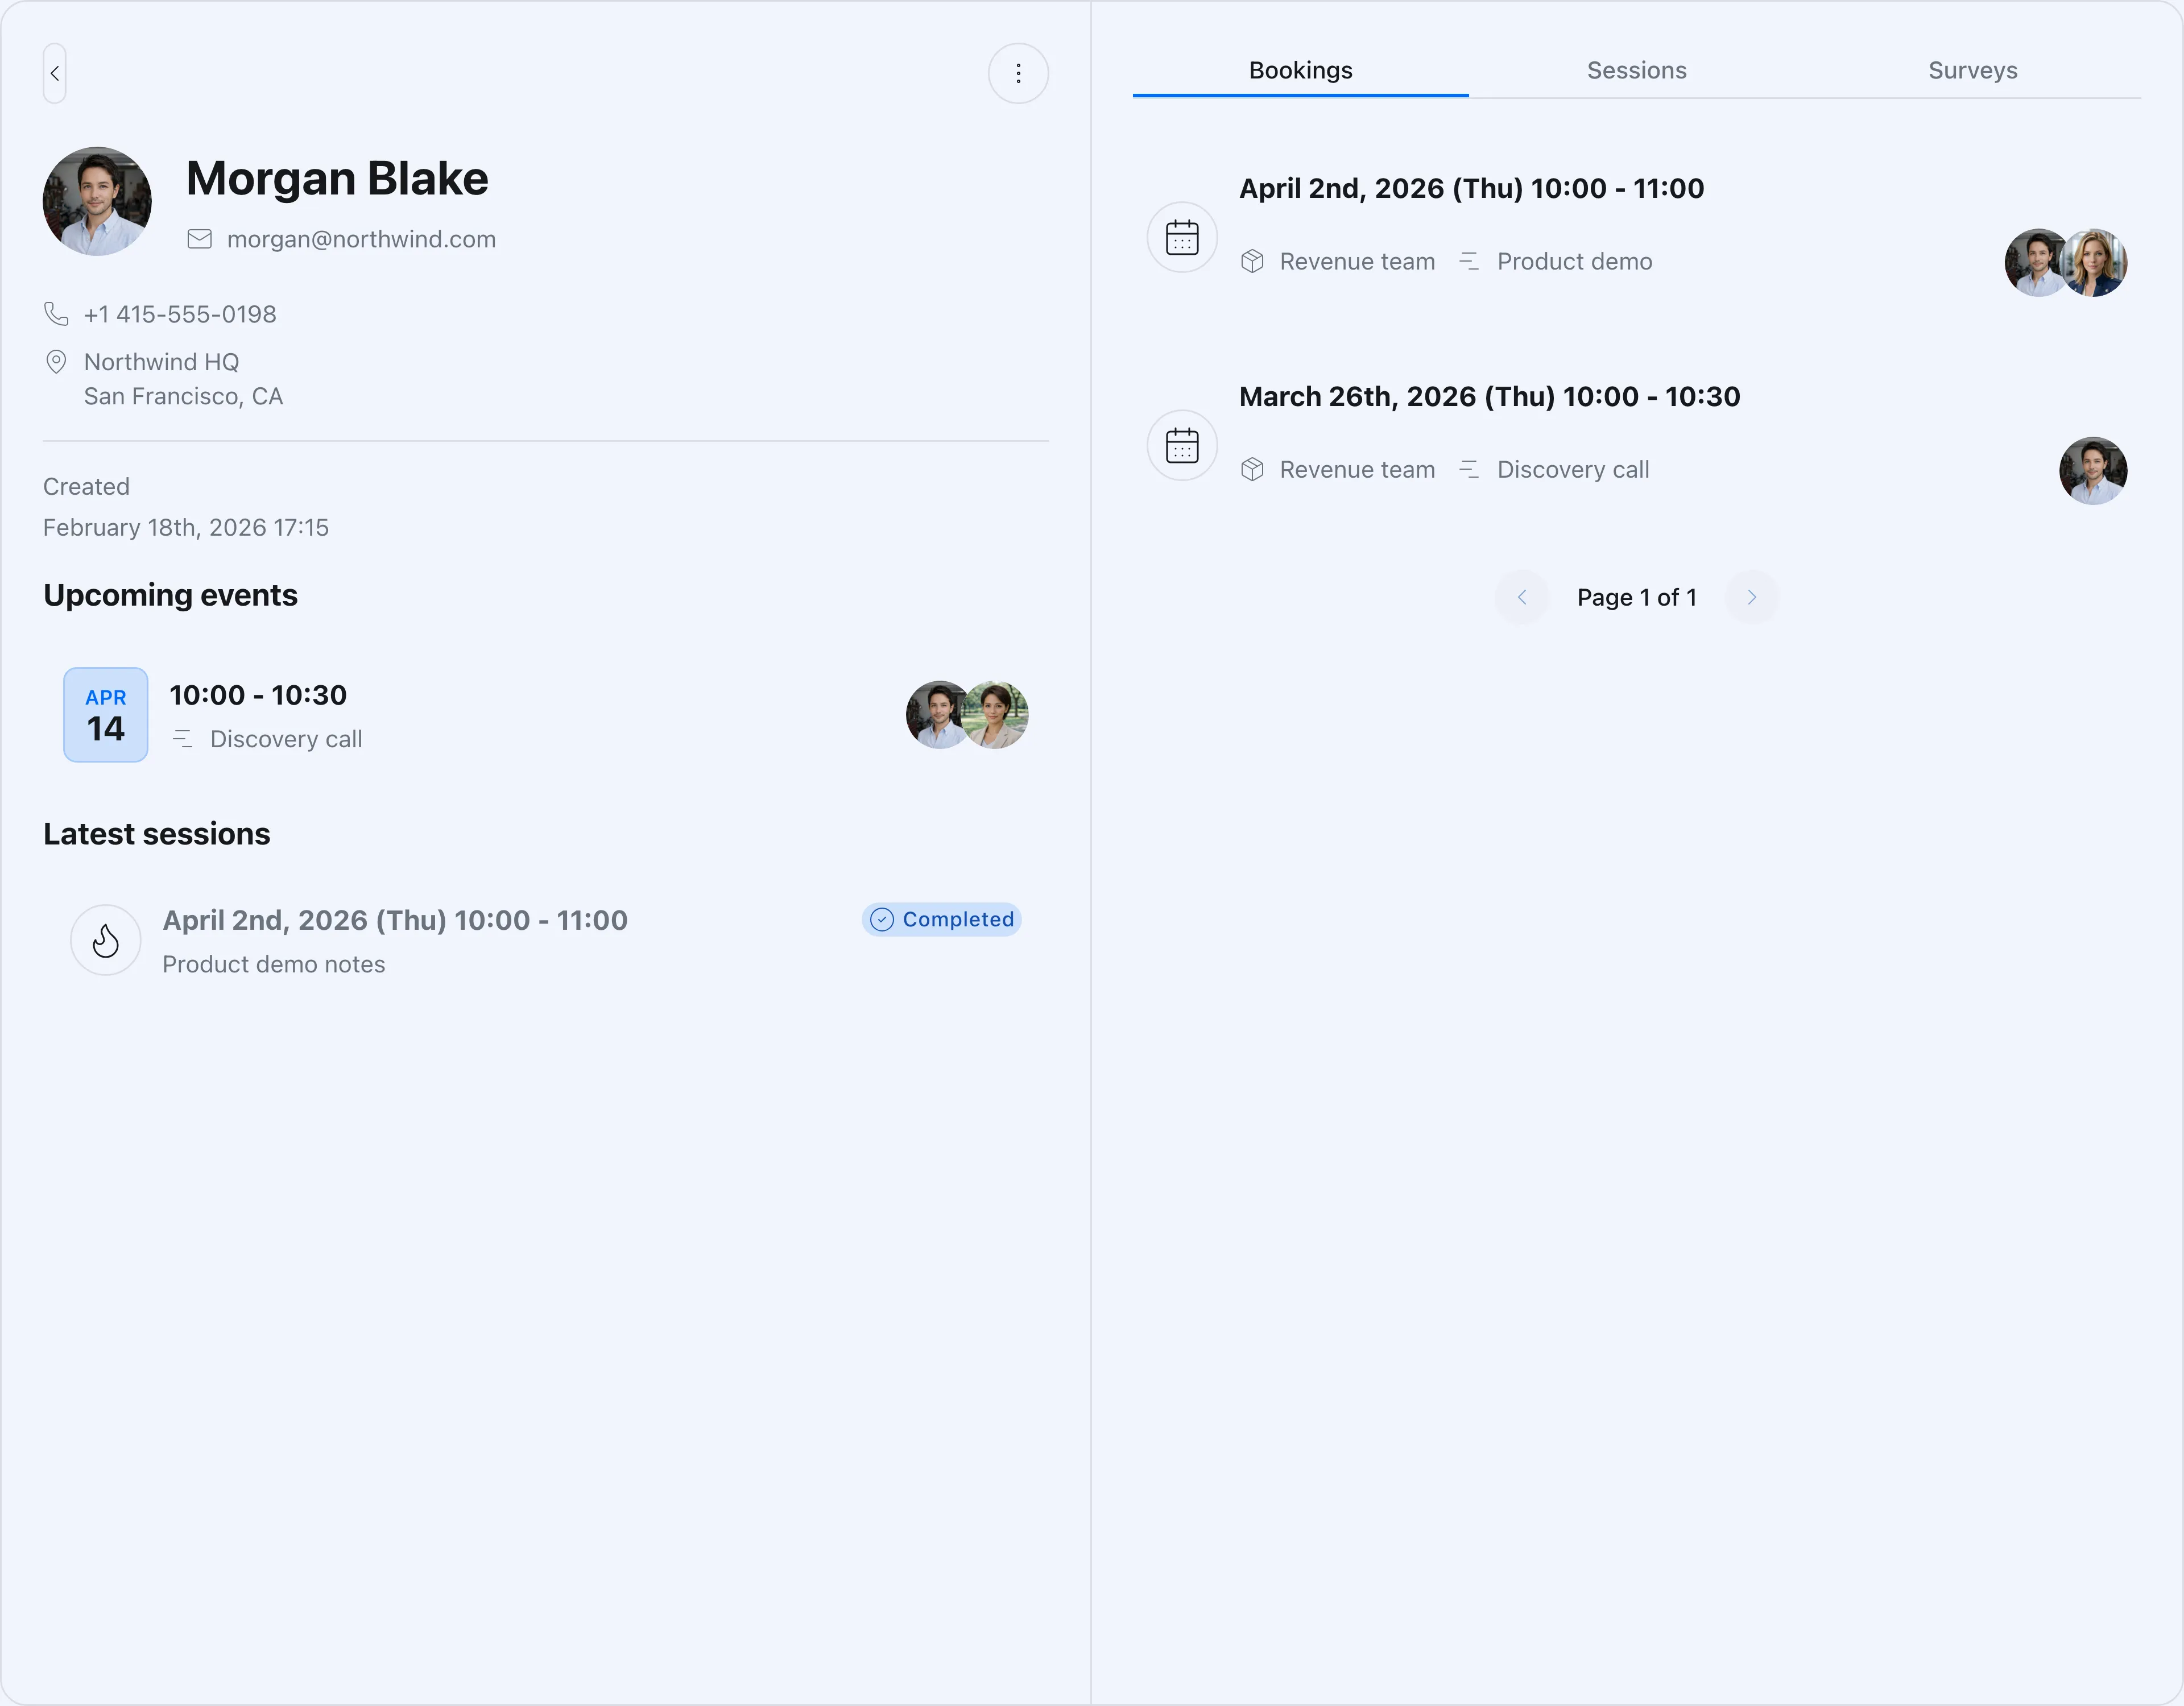The image size is (2184, 1706).
Task: Click the Revenue team cube icon on April 2nd booking
Action: pyautogui.click(x=1252, y=261)
